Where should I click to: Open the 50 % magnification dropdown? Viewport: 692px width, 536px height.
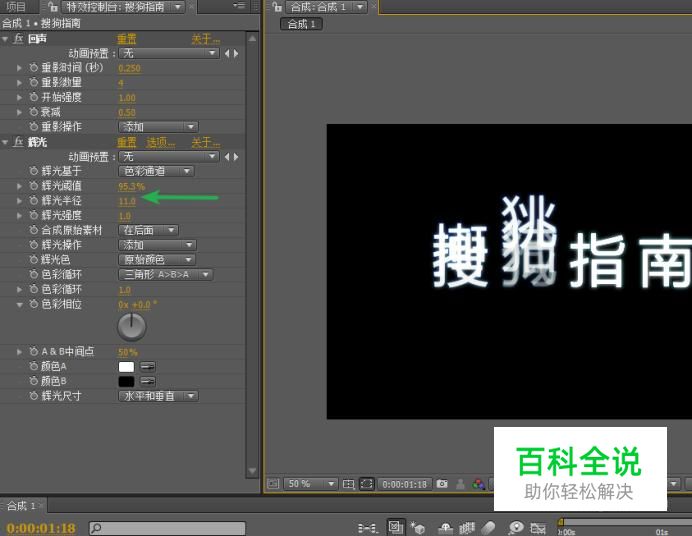[310, 484]
